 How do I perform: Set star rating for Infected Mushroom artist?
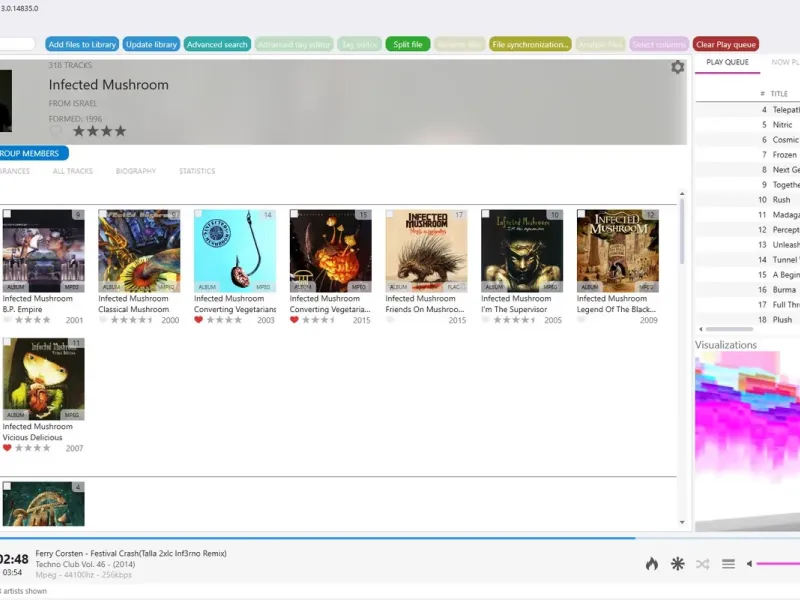[x=99, y=131]
